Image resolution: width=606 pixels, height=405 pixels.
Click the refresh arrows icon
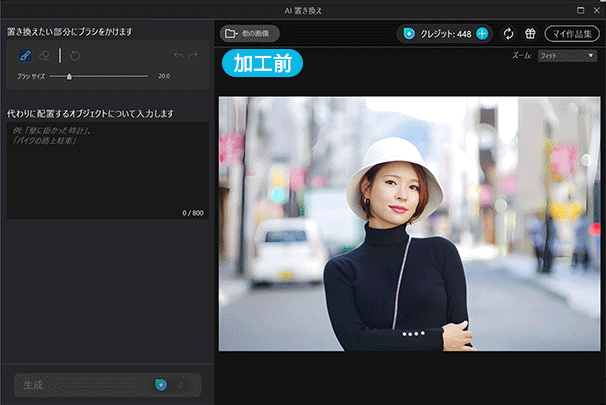(x=509, y=34)
